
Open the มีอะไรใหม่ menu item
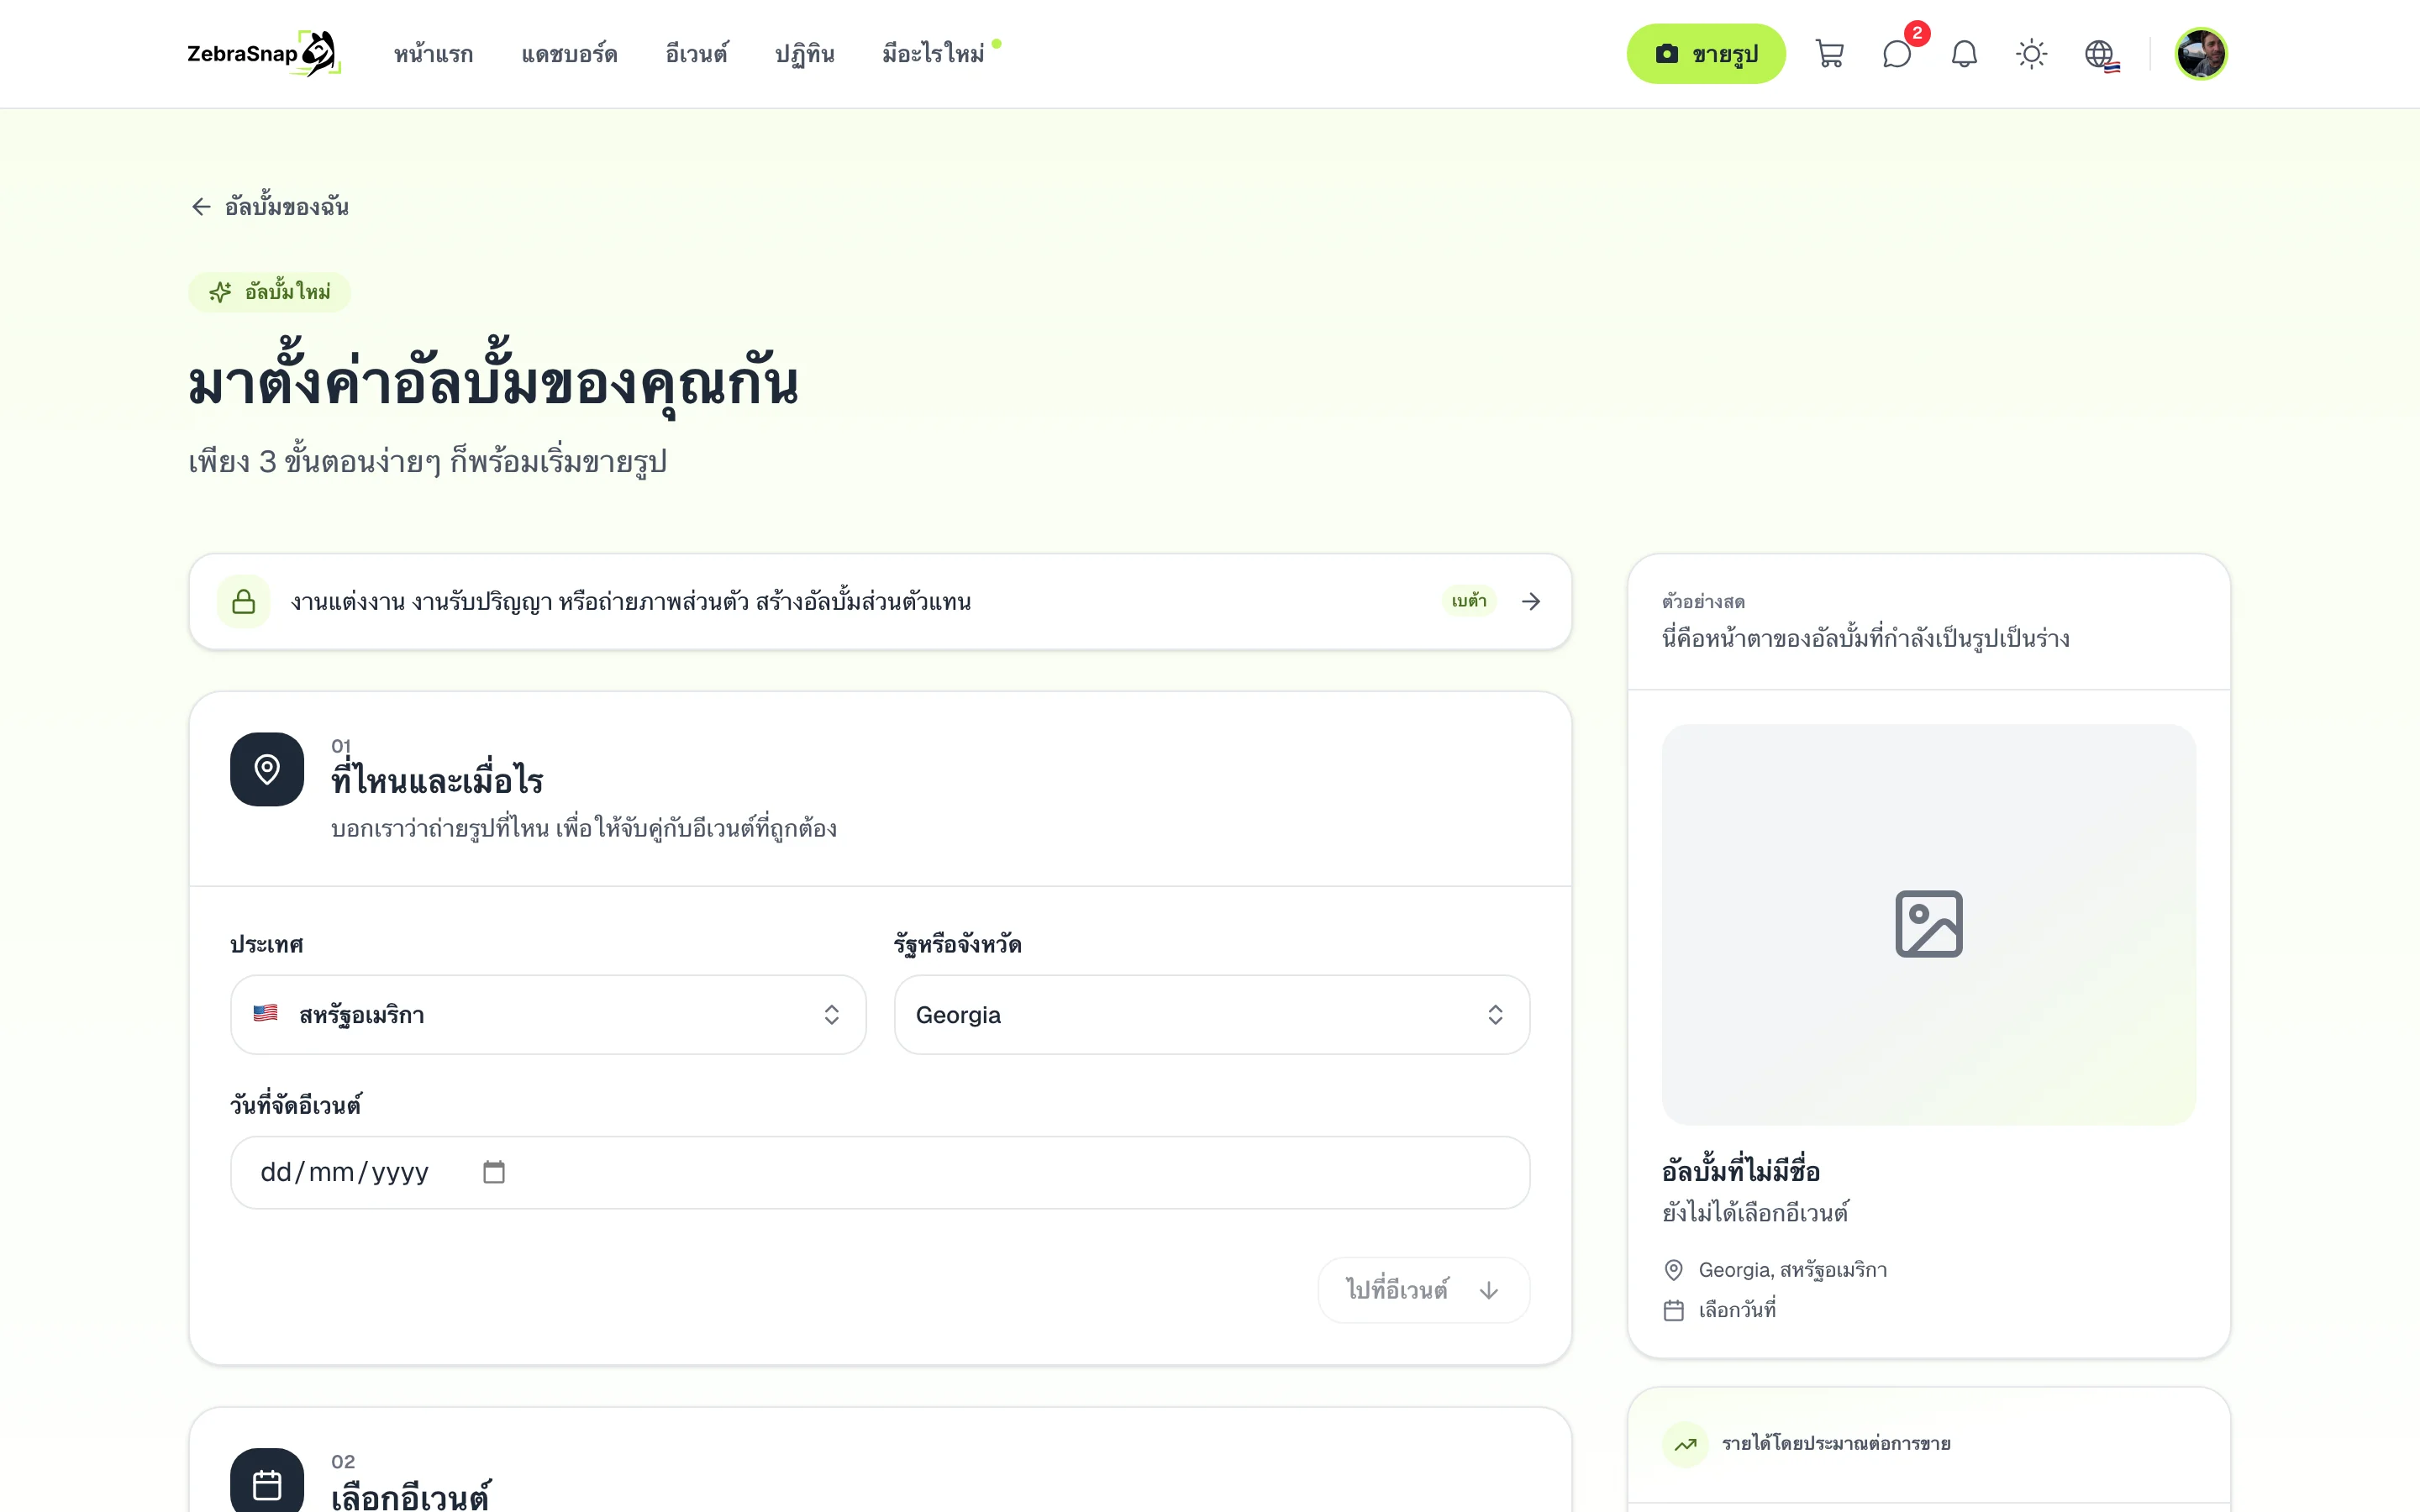[x=933, y=54]
